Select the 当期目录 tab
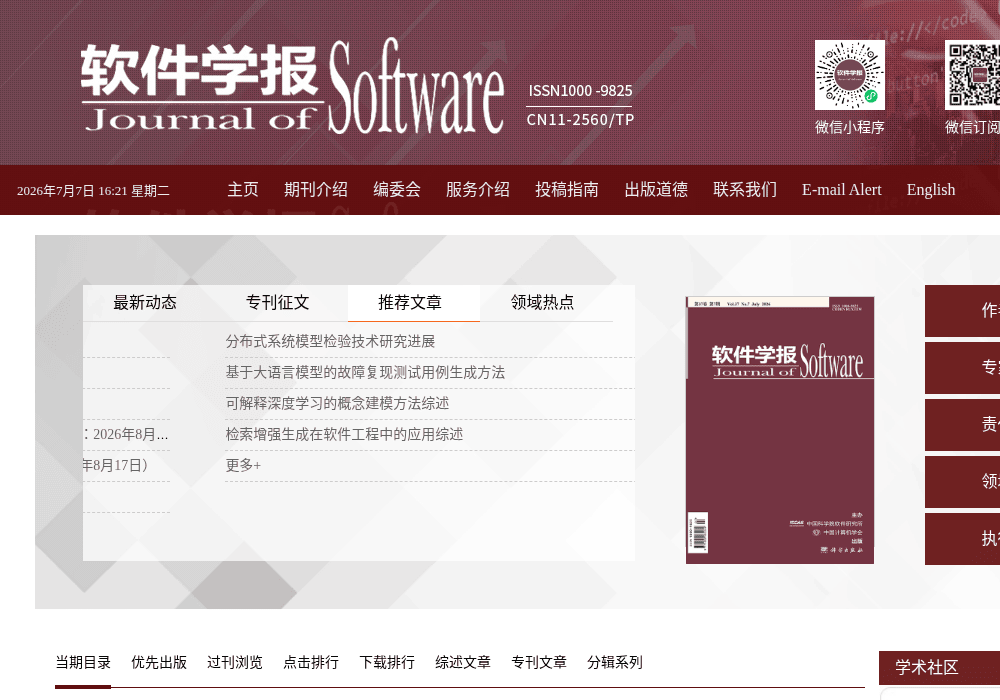The image size is (1000, 700). (x=83, y=662)
